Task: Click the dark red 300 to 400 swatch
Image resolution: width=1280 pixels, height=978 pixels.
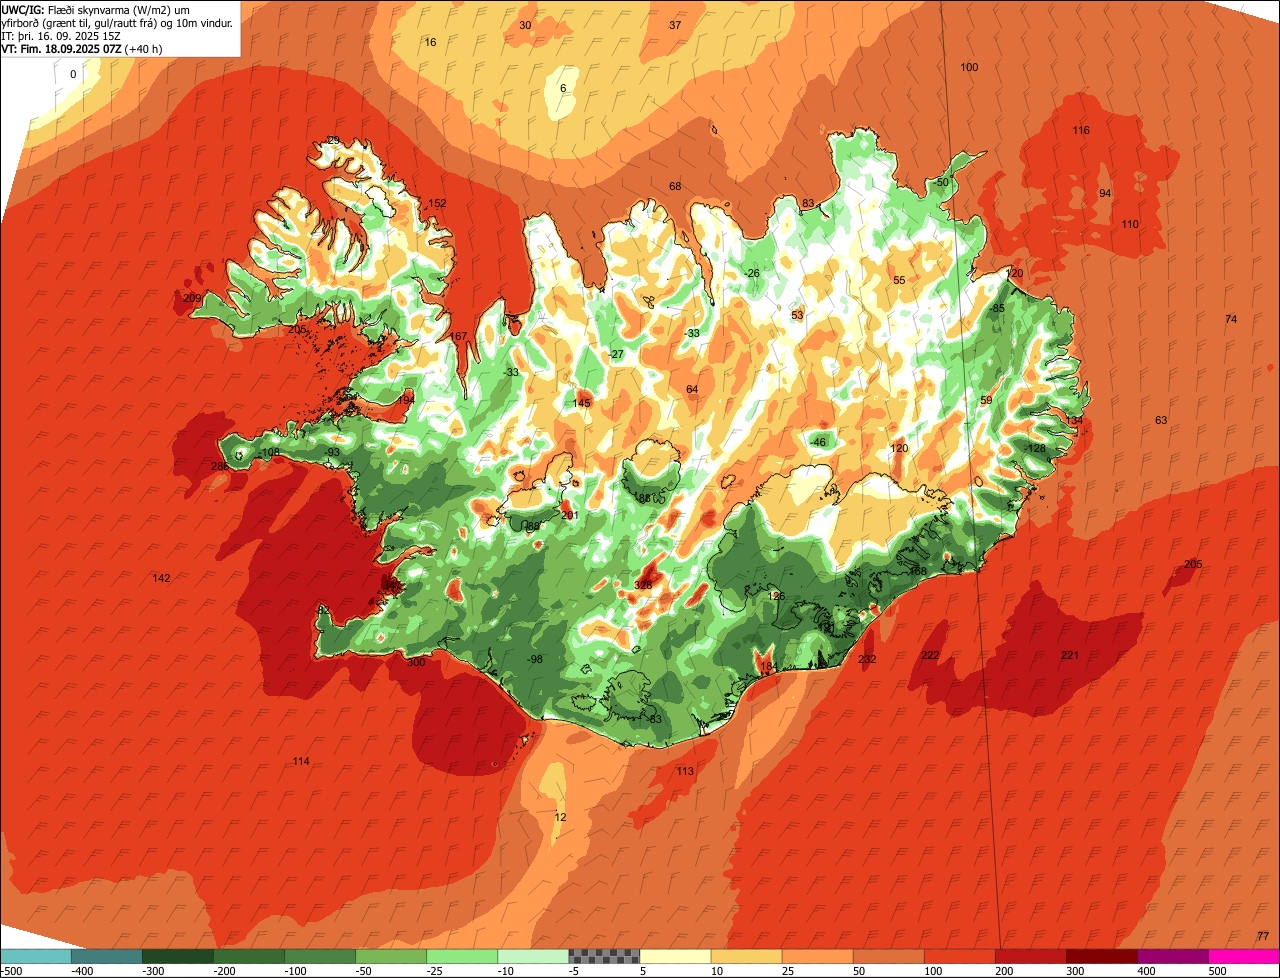Action: pyautogui.click(x=1101, y=956)
